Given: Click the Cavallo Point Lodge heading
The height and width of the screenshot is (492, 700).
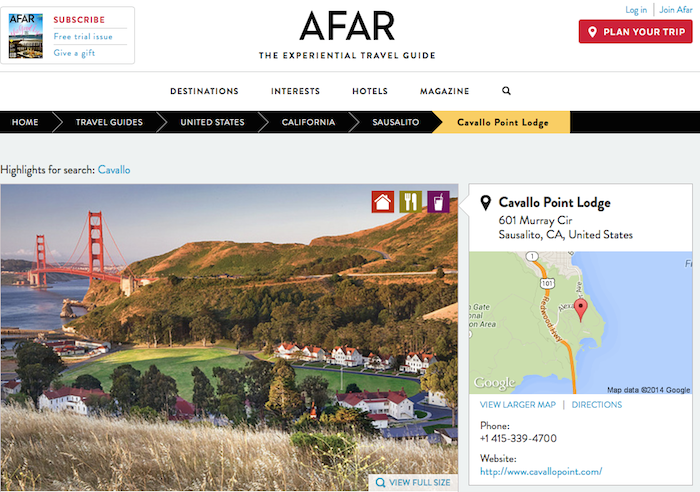Looking at the screenshot, I should pyautogui.click(x=554, y=203).
